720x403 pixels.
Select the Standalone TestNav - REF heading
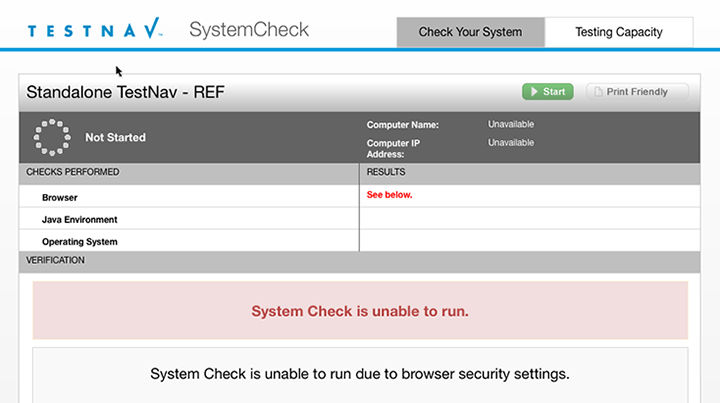(x=124, y=93)
